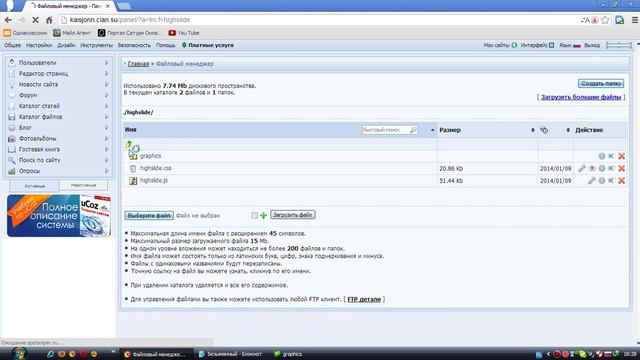Go back in browser history

pyautogui.click(x=8, y=20)
